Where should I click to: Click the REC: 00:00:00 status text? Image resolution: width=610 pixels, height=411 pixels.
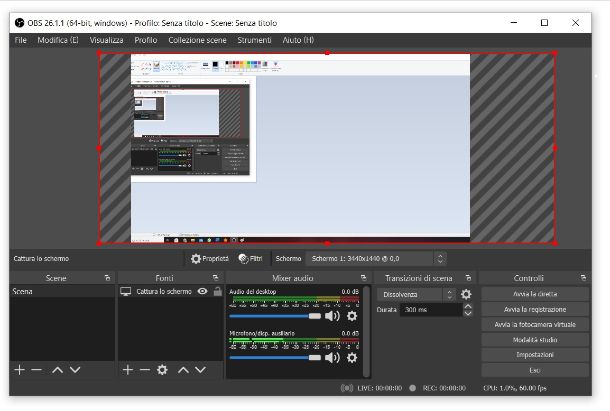point(444,388)
